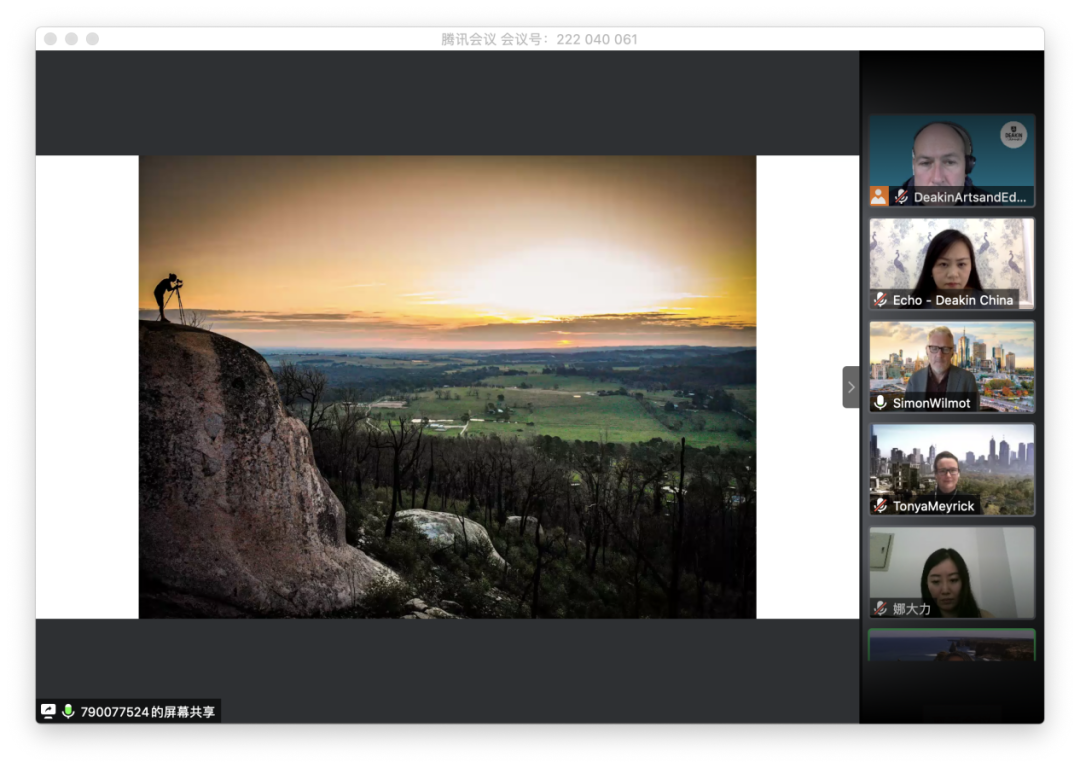Click muted microphone icon beside 娜大力
The image size is (1080, 768).
click(x=881, y=608)
